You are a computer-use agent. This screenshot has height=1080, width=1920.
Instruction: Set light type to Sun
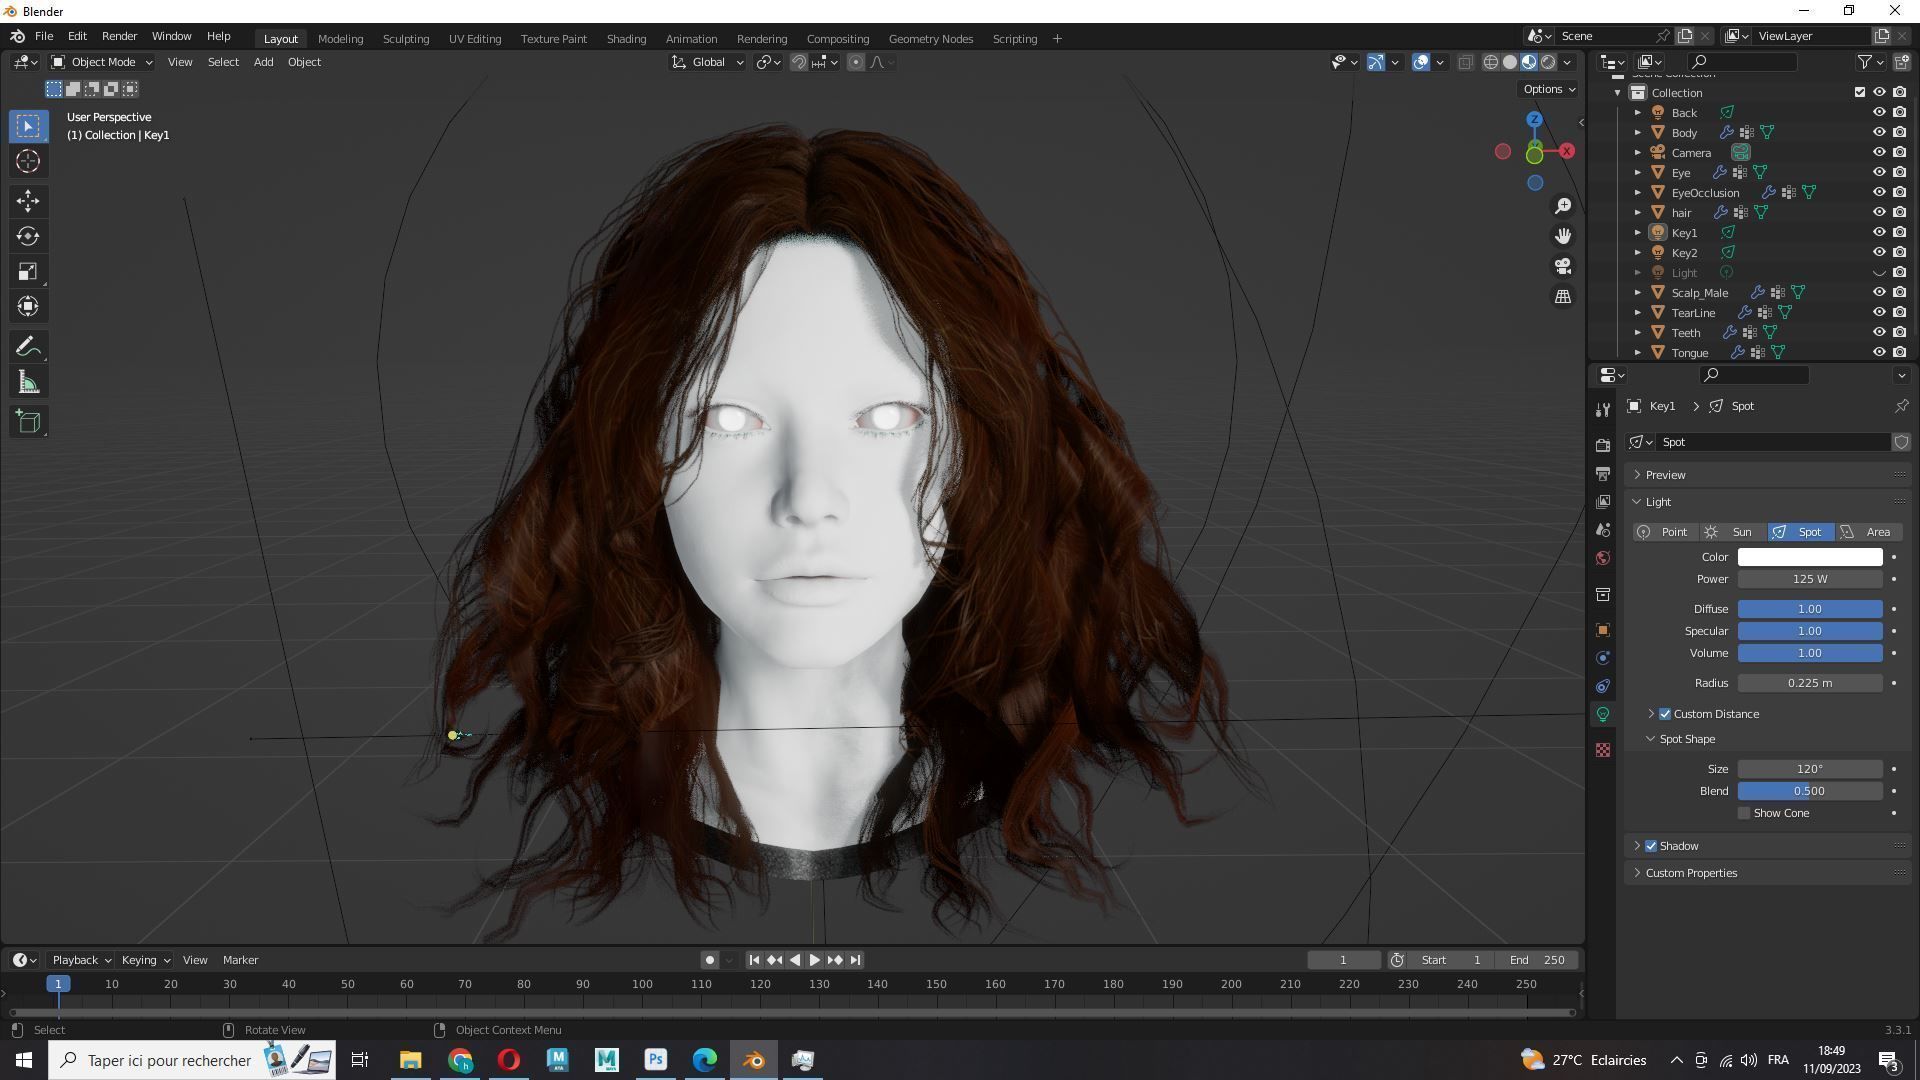(1733, 532)
